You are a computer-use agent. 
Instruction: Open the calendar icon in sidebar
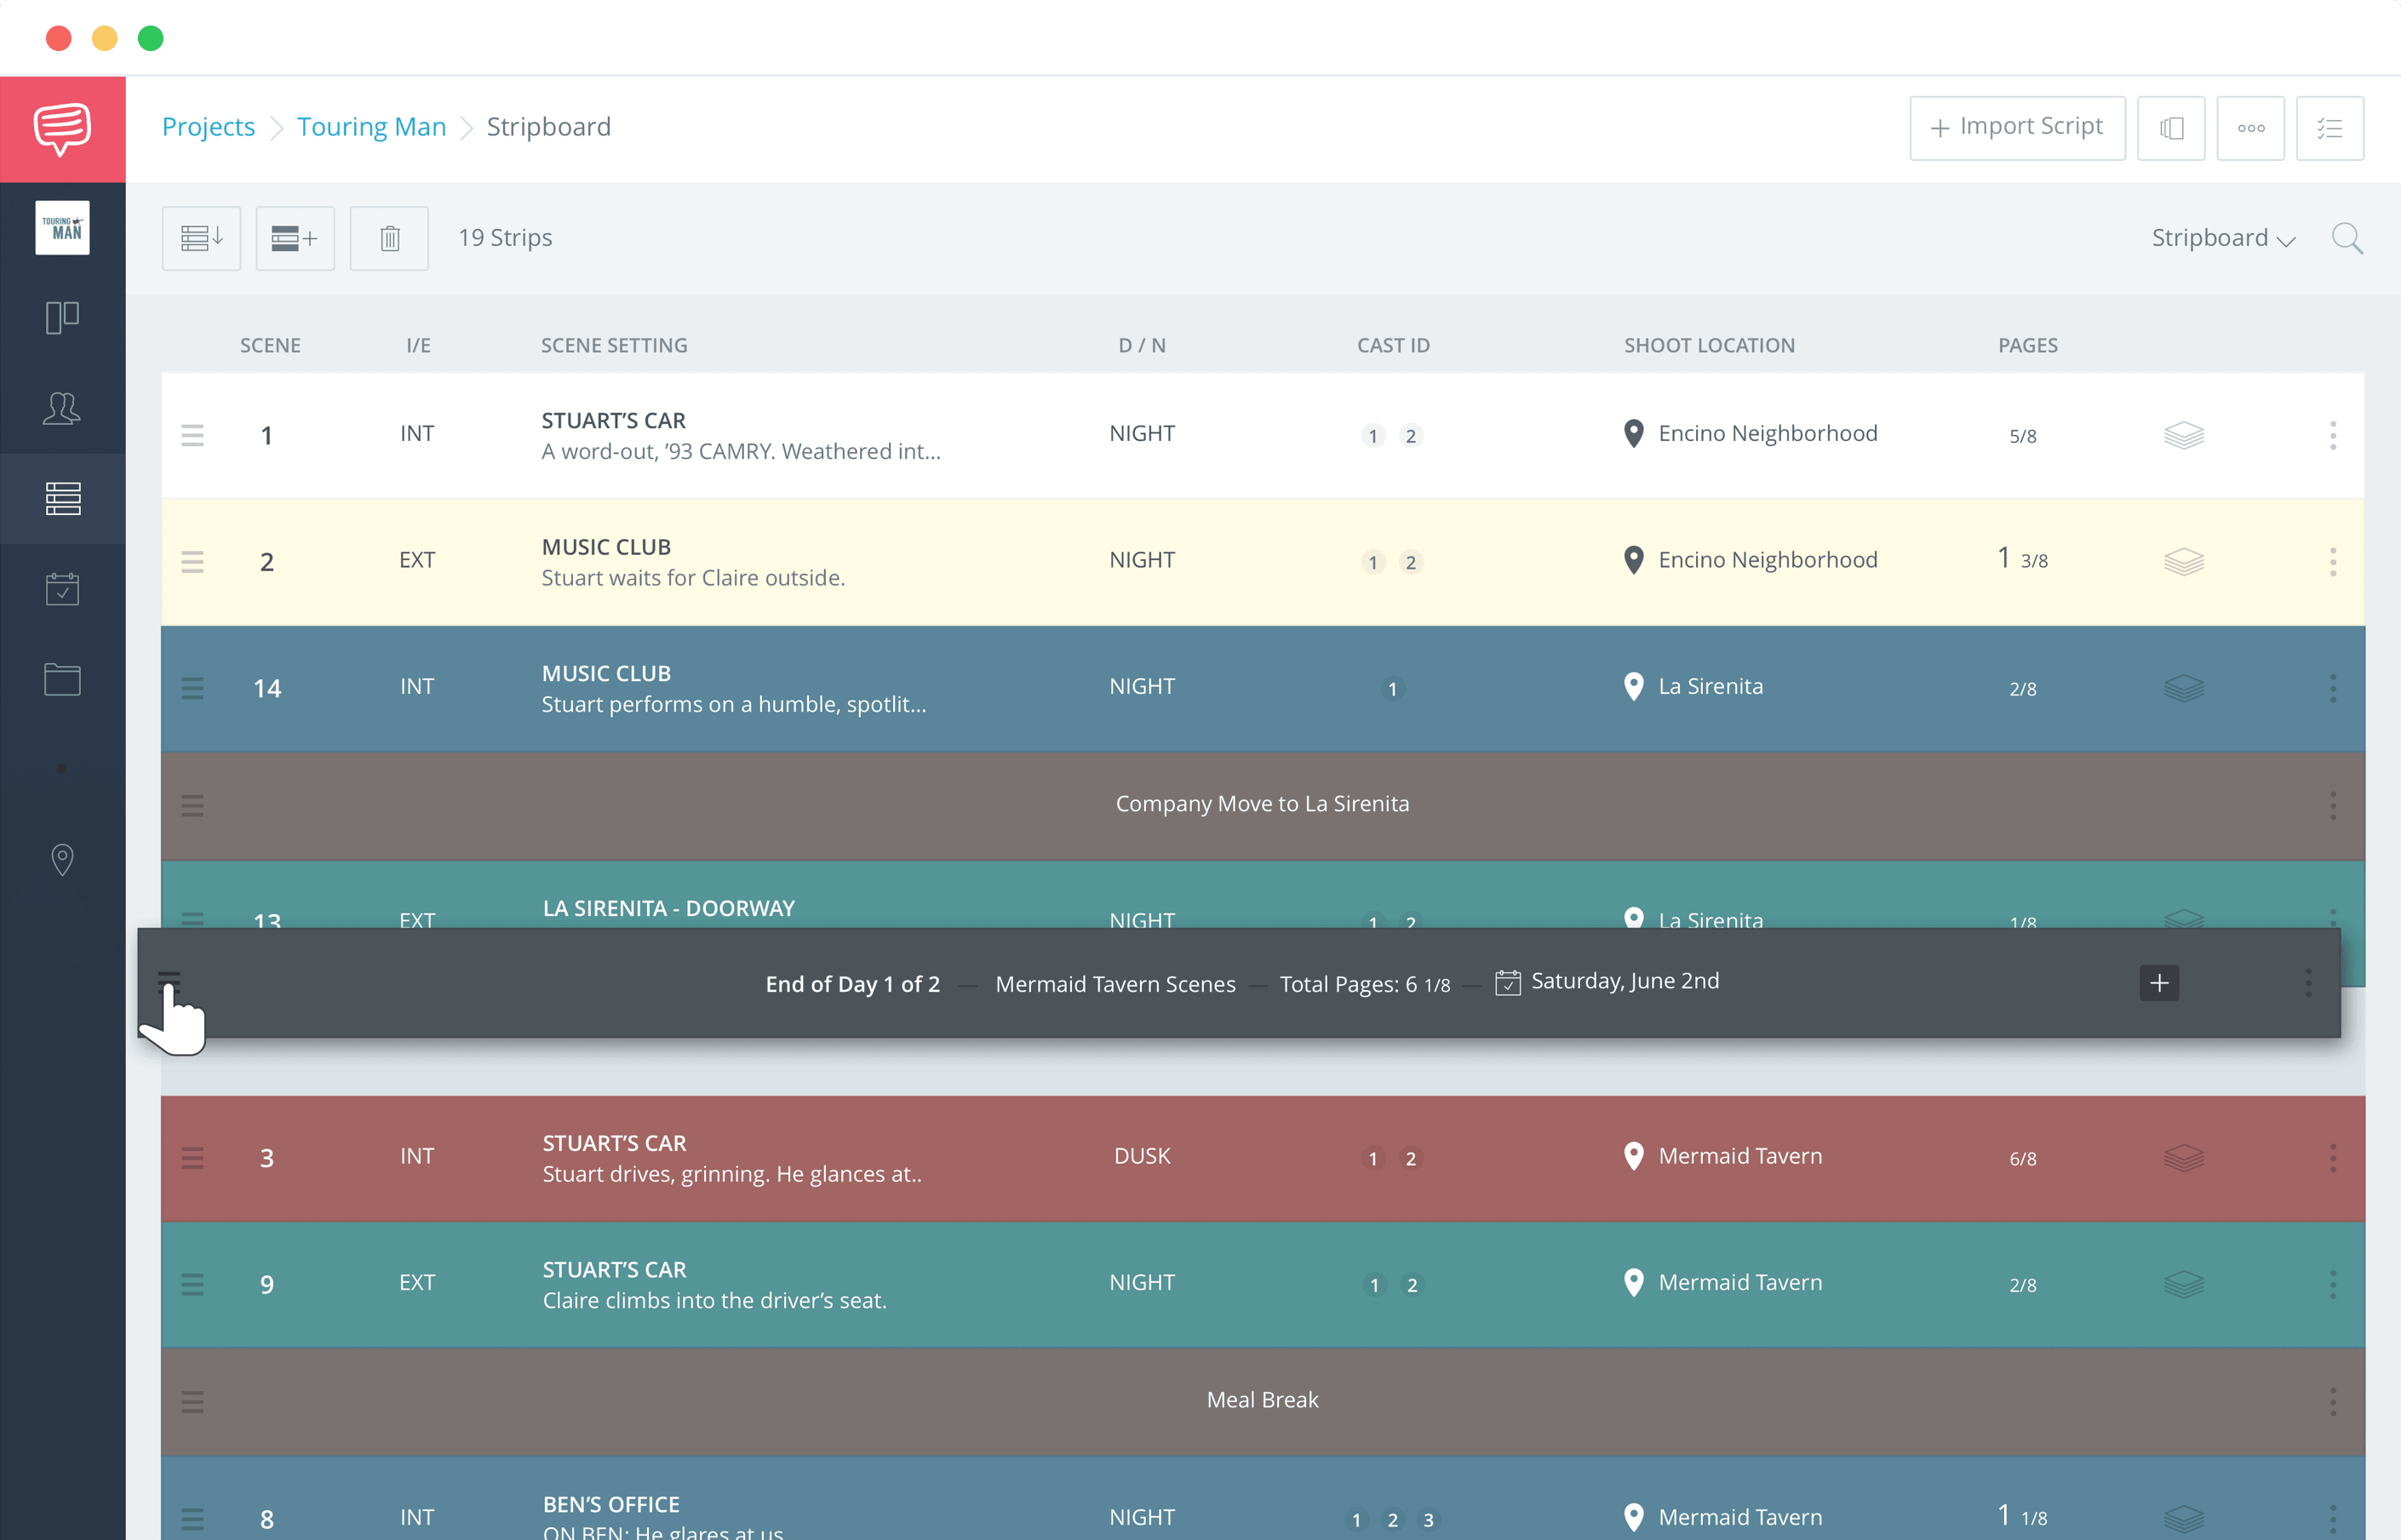(x=62, y=589)
